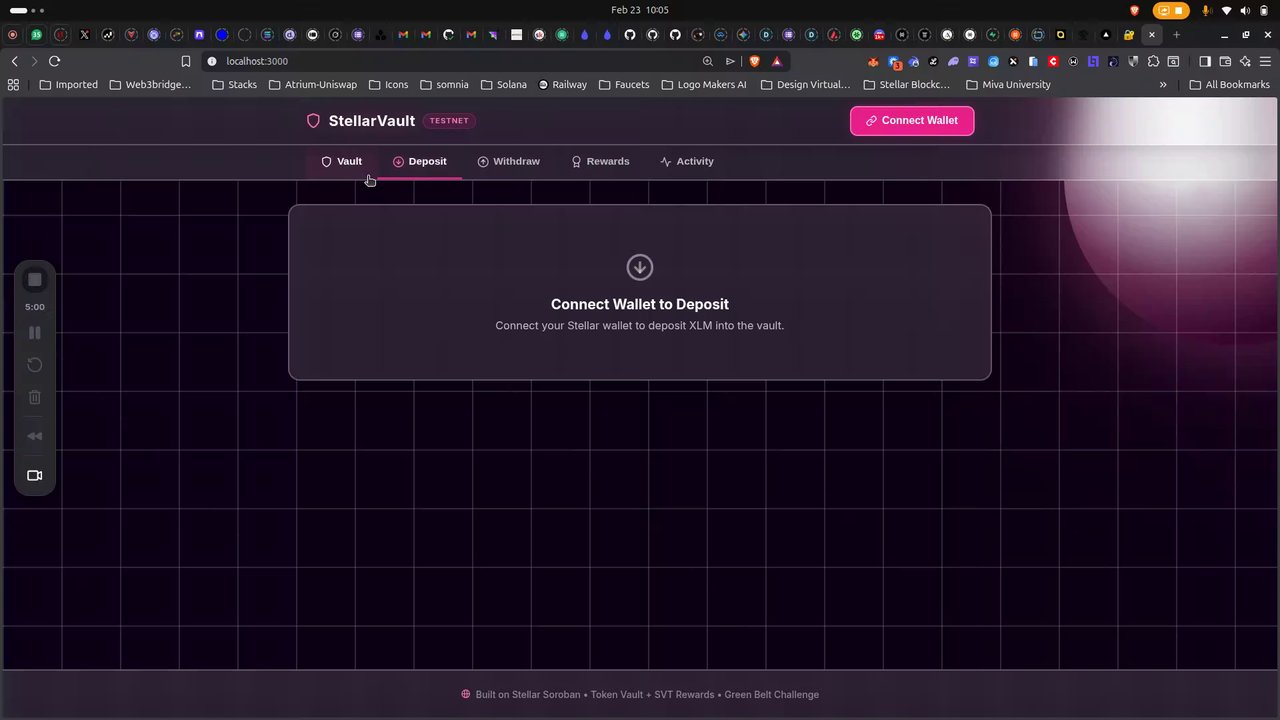The height and width of the screenshot is (720, 1280).
Task: View the Activity tab
Action: click(687, 161)
